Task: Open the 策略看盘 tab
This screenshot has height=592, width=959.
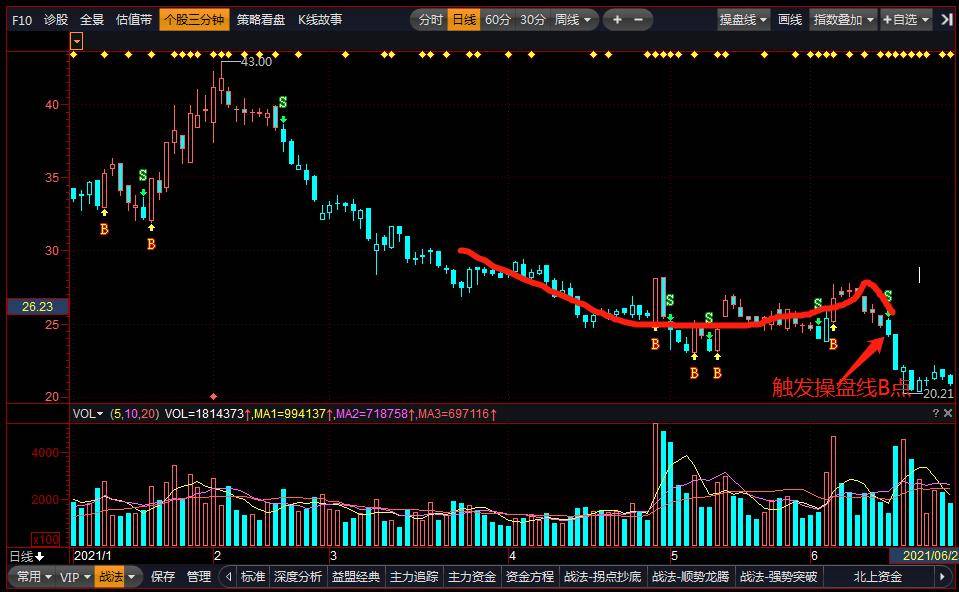Action: click(x=261, y=20)
